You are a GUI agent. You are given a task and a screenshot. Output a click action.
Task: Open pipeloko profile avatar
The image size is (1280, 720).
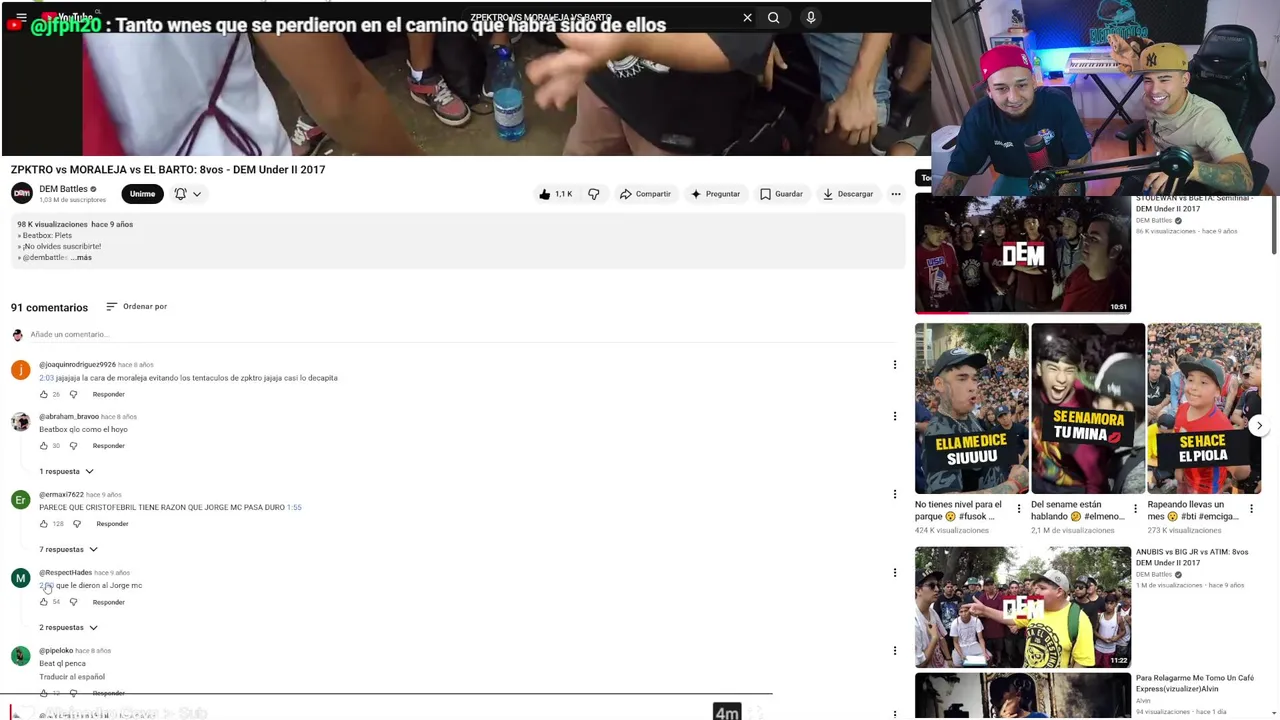click(x=21, y=656)
